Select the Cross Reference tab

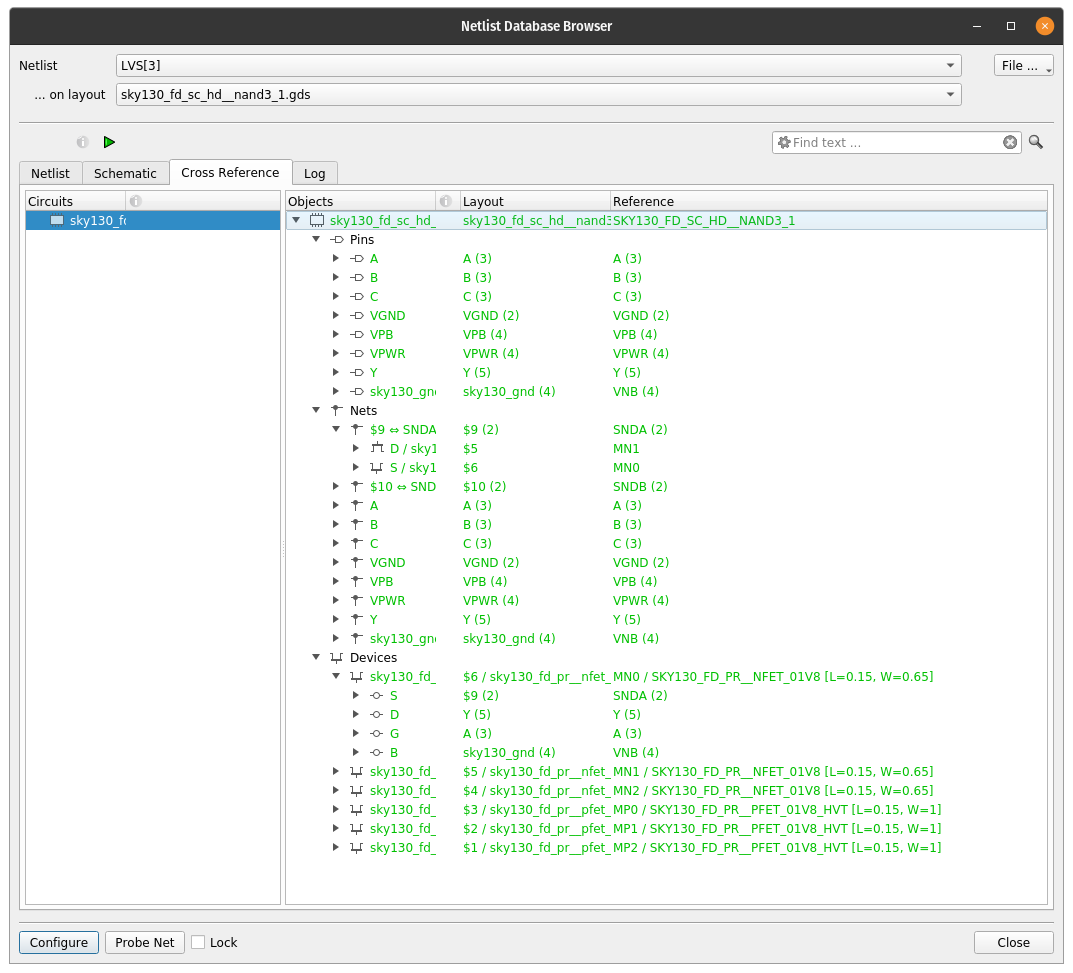(231, 172)
